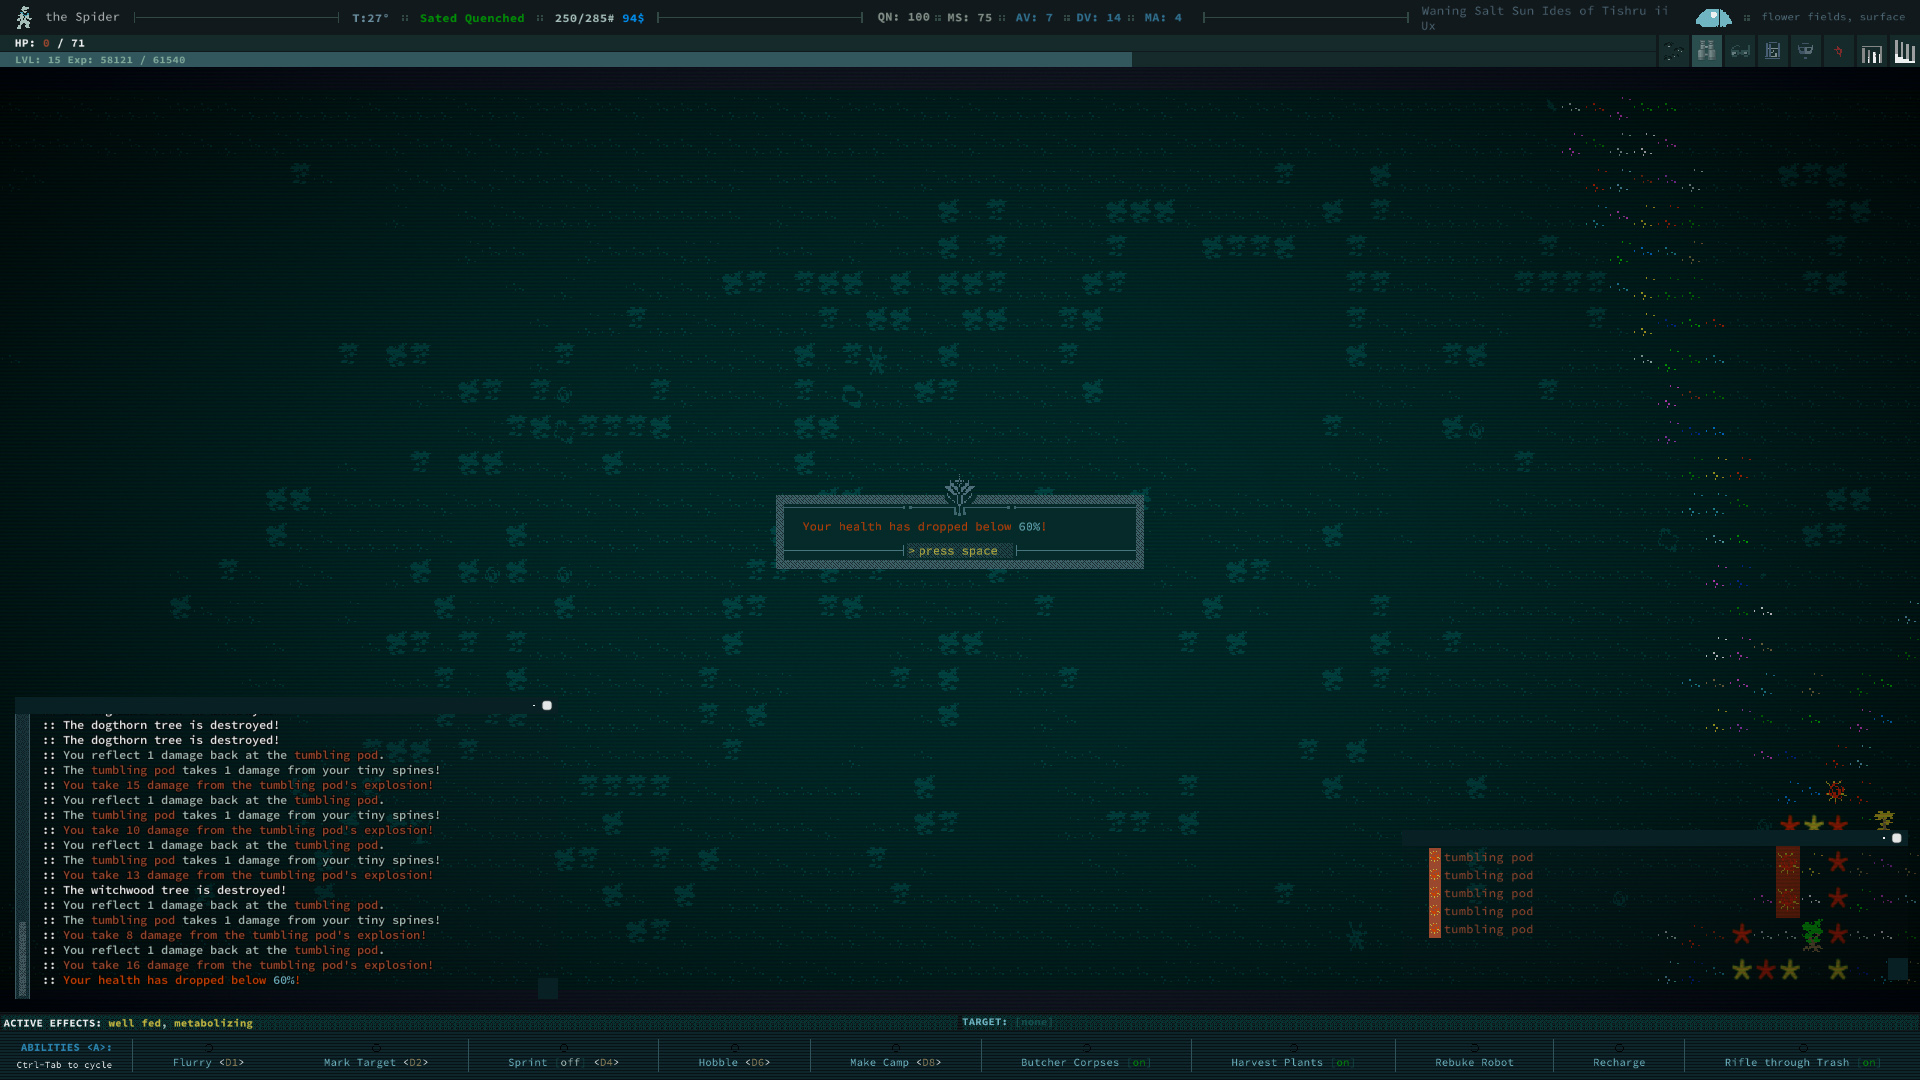Expand the message log panel handle
Screen dimensions: 1920x1080
pos(547,705)
